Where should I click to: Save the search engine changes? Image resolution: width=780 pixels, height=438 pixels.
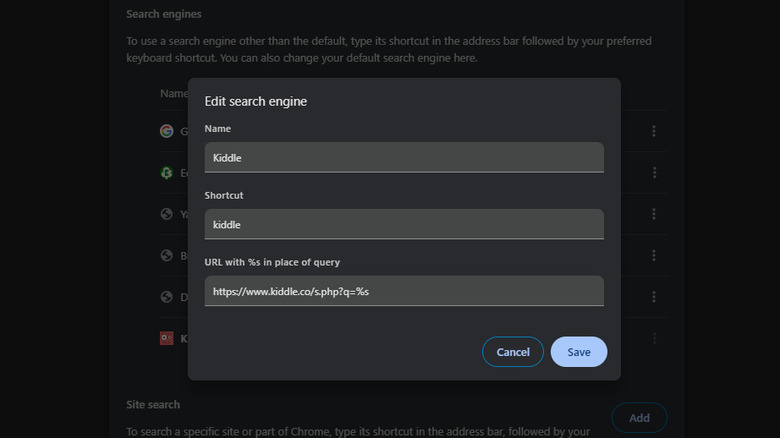579,352
